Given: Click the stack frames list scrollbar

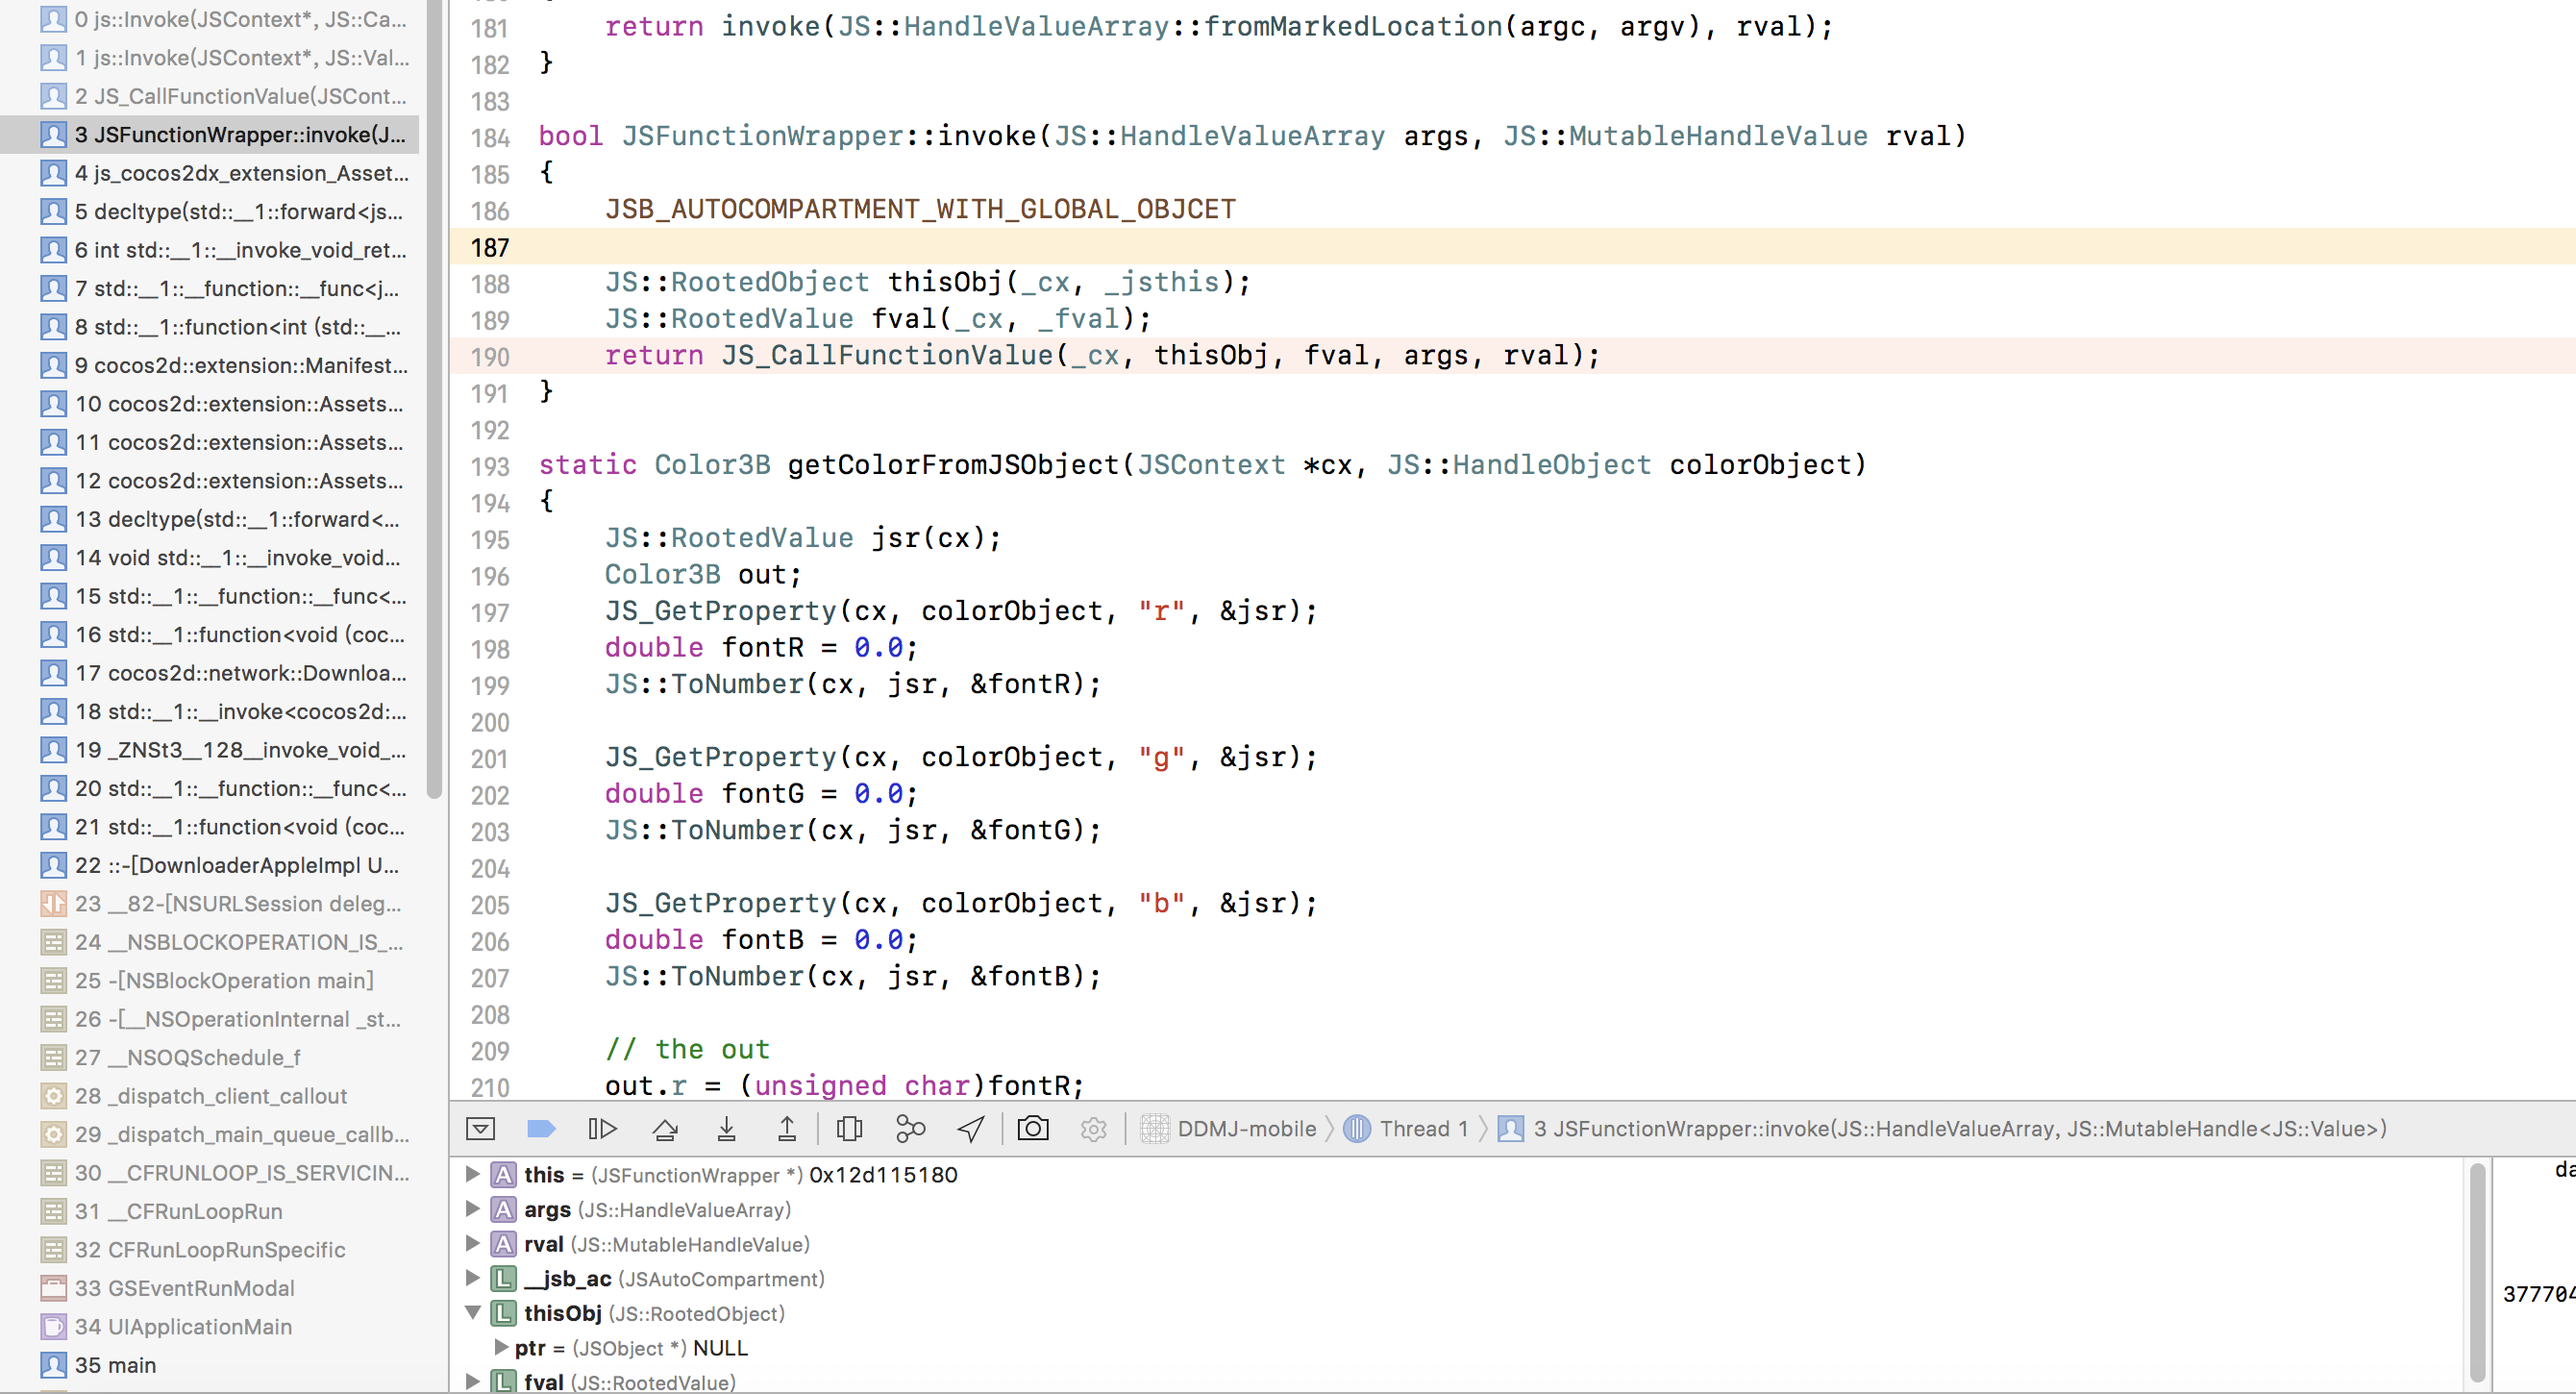Looking at the screenshot, I should [434, 400].
